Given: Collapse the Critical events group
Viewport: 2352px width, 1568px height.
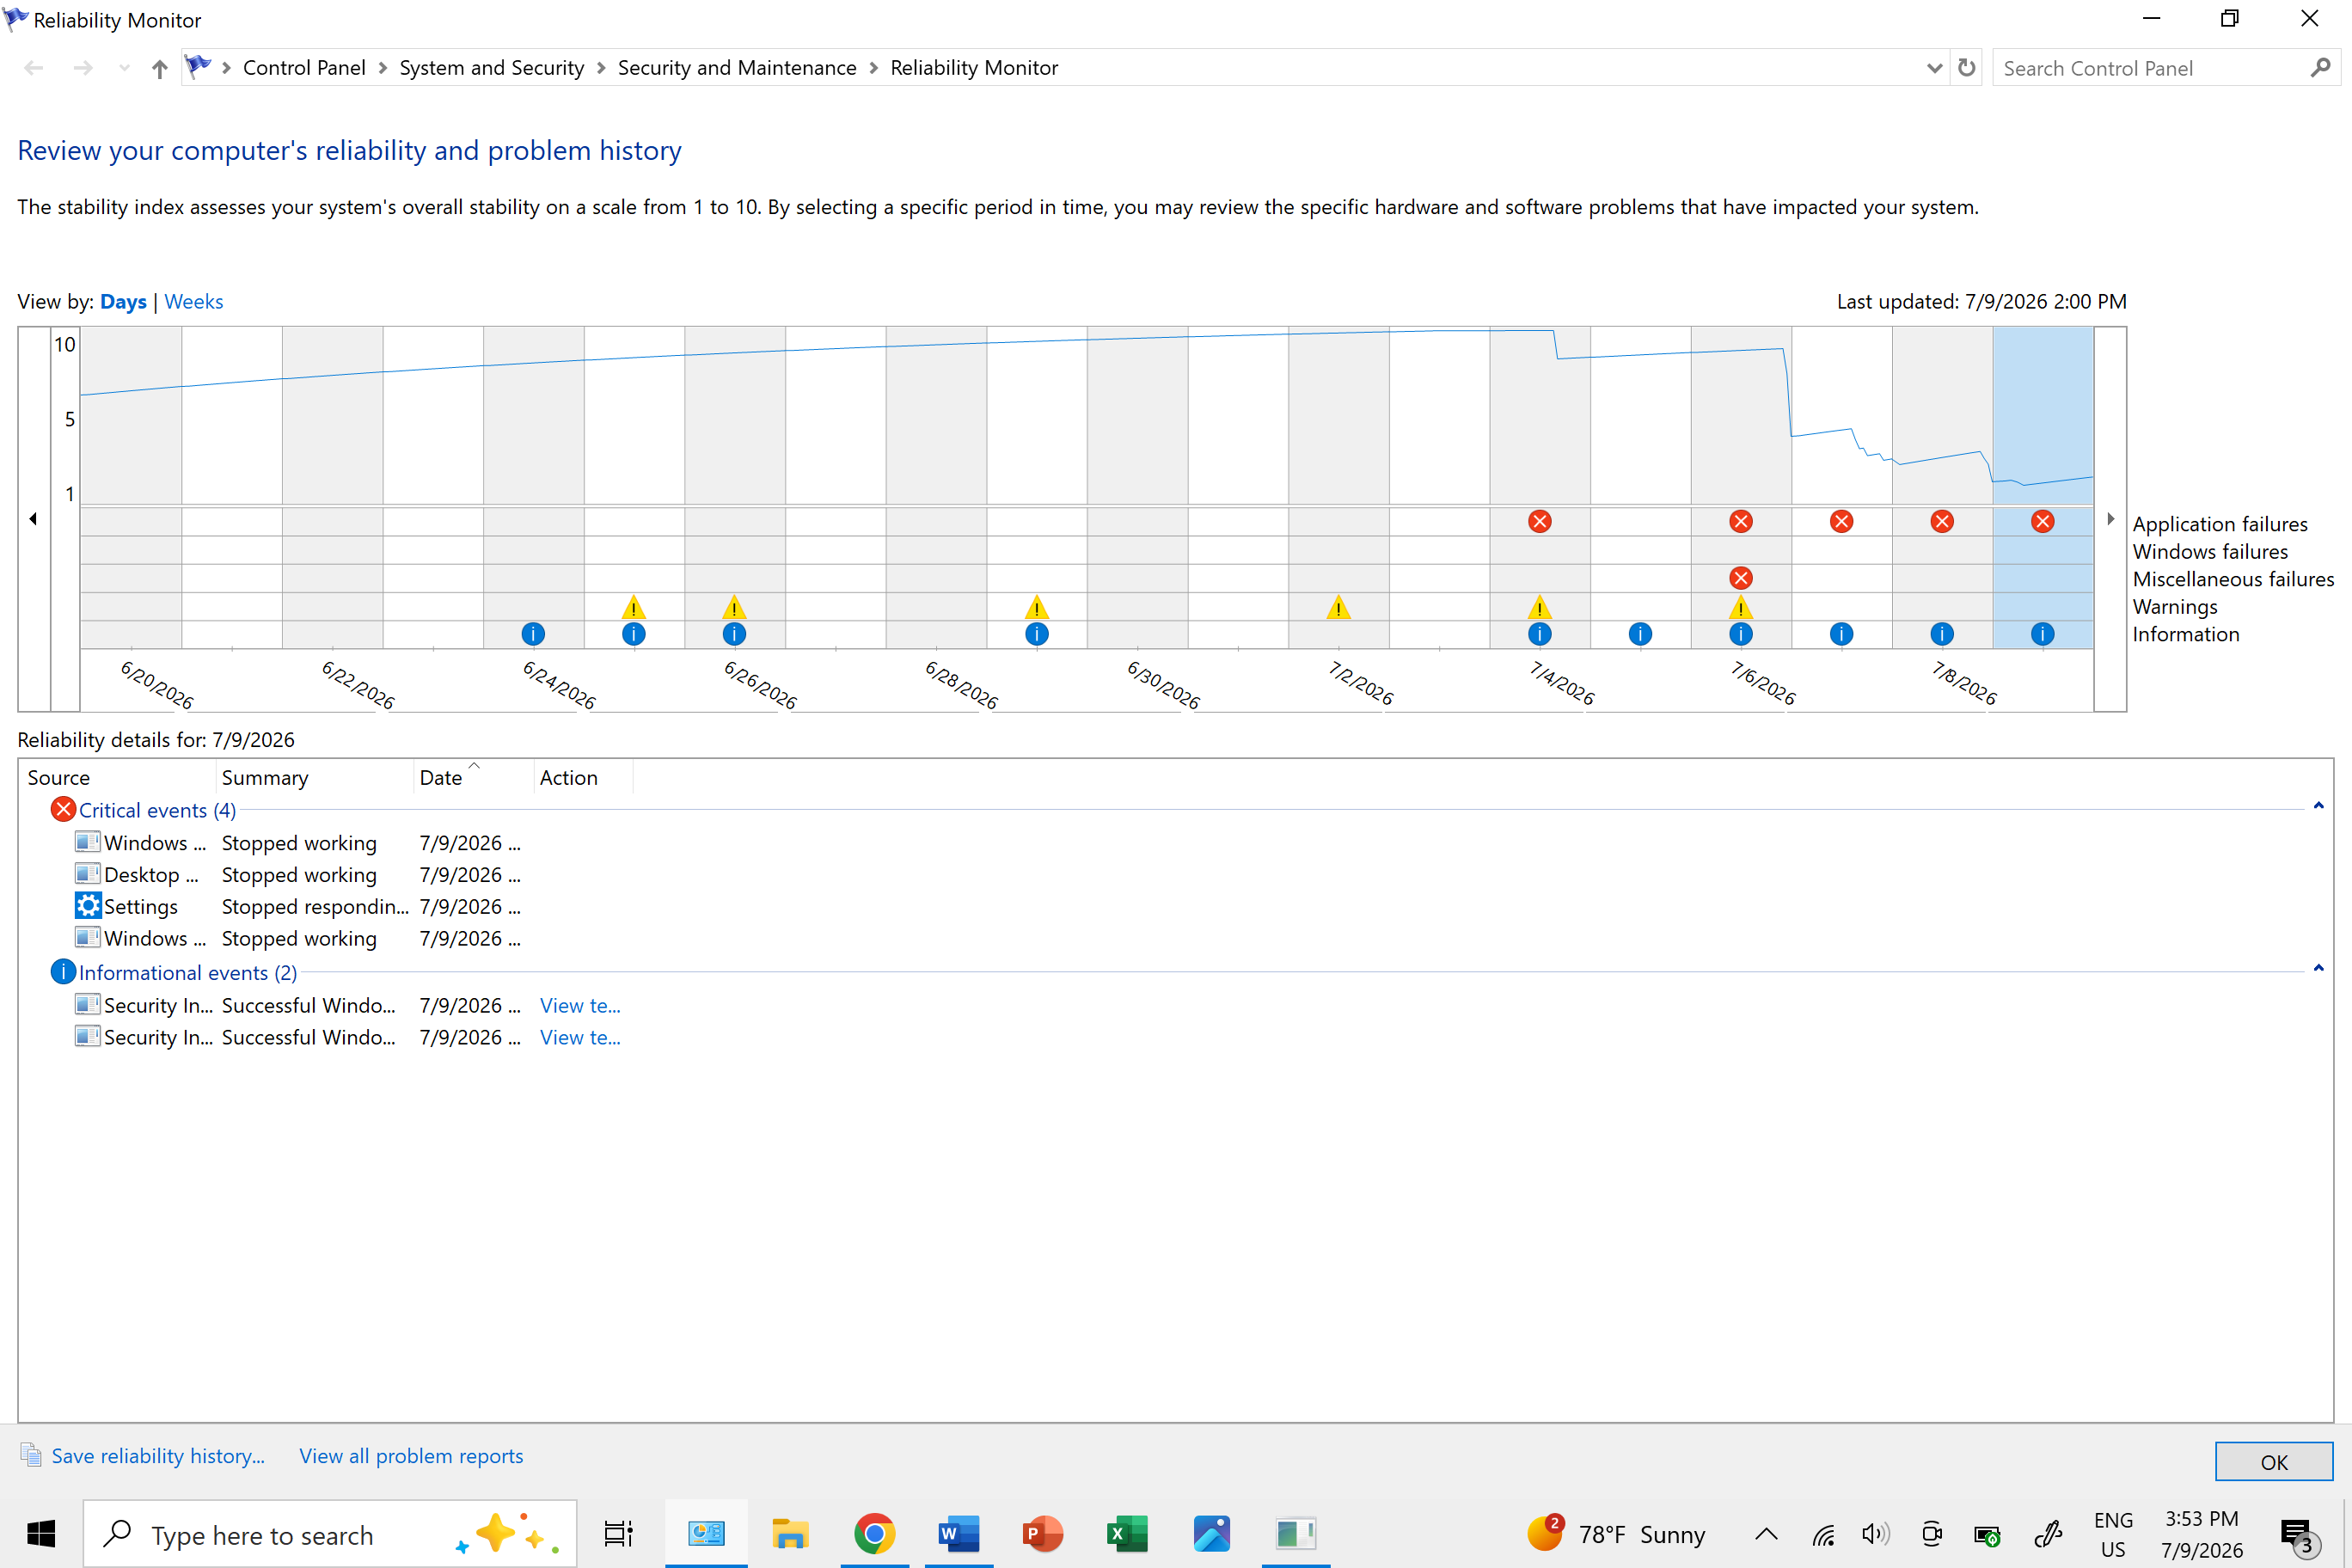Looking at the screenshot, I should (x=2318, y=806).
